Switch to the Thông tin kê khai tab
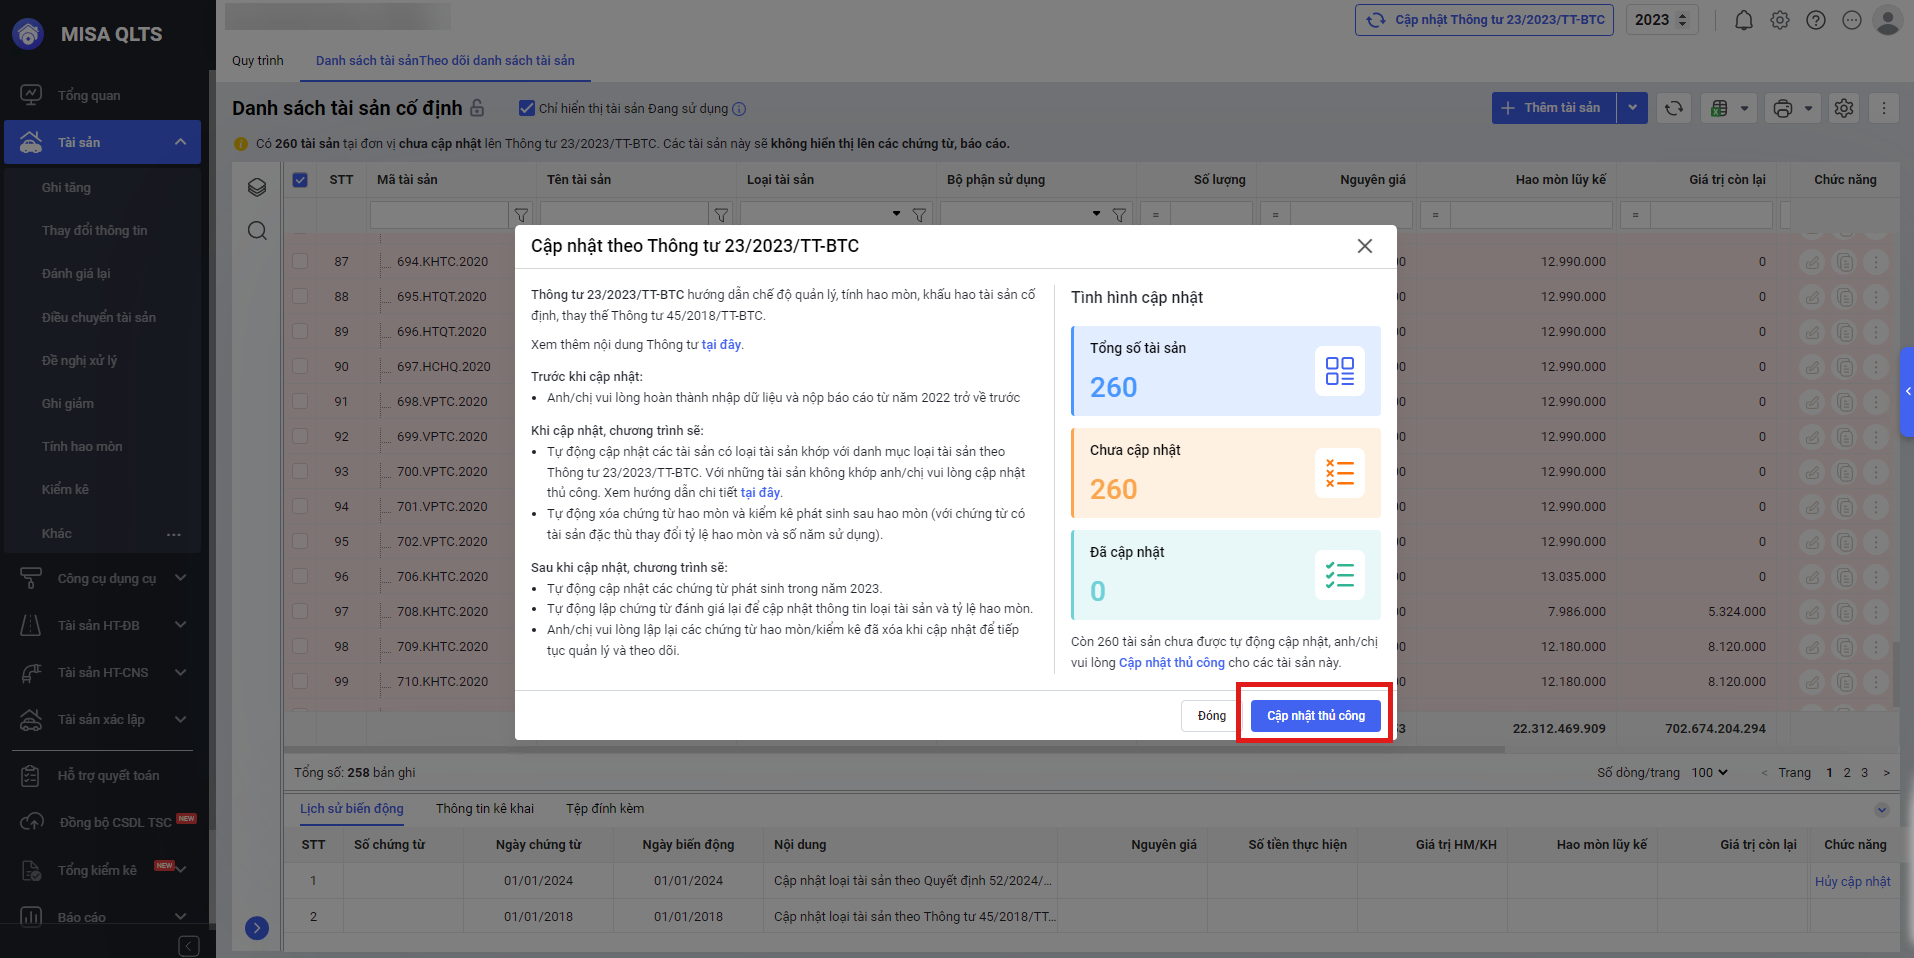This screenshot has height=958, width=1914. coord(484,808)
